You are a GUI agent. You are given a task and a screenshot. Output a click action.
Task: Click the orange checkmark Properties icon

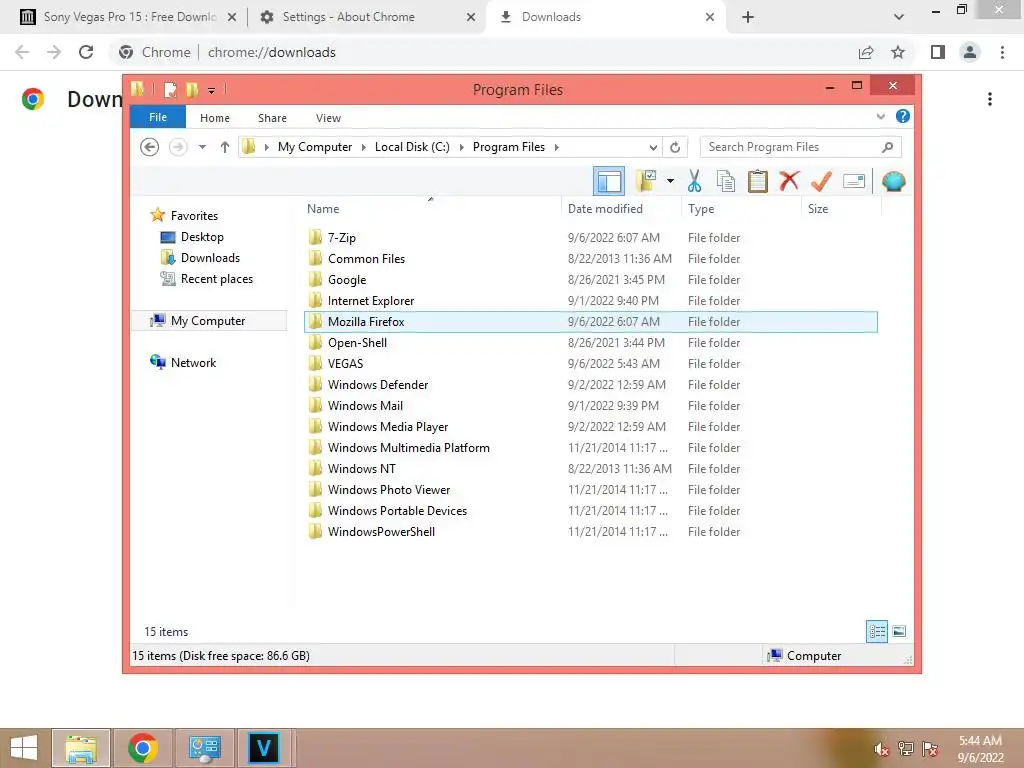pyautogui.click(x=821, y=181)
